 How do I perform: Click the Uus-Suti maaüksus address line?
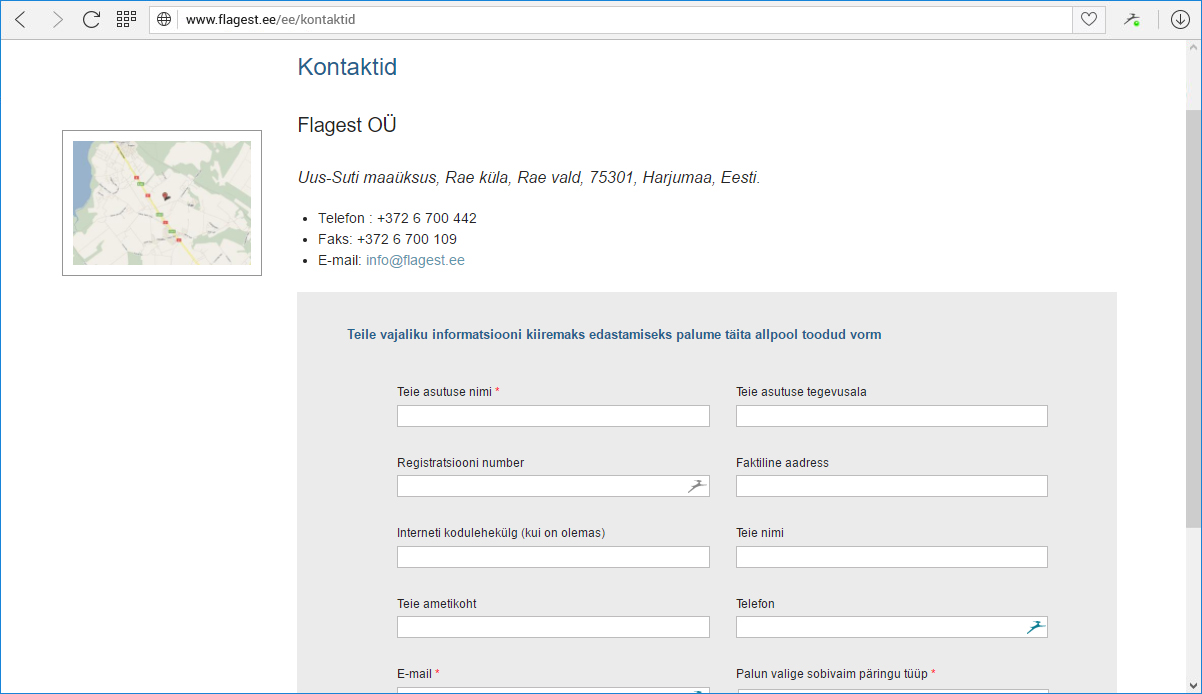click(x=529, y=178)
